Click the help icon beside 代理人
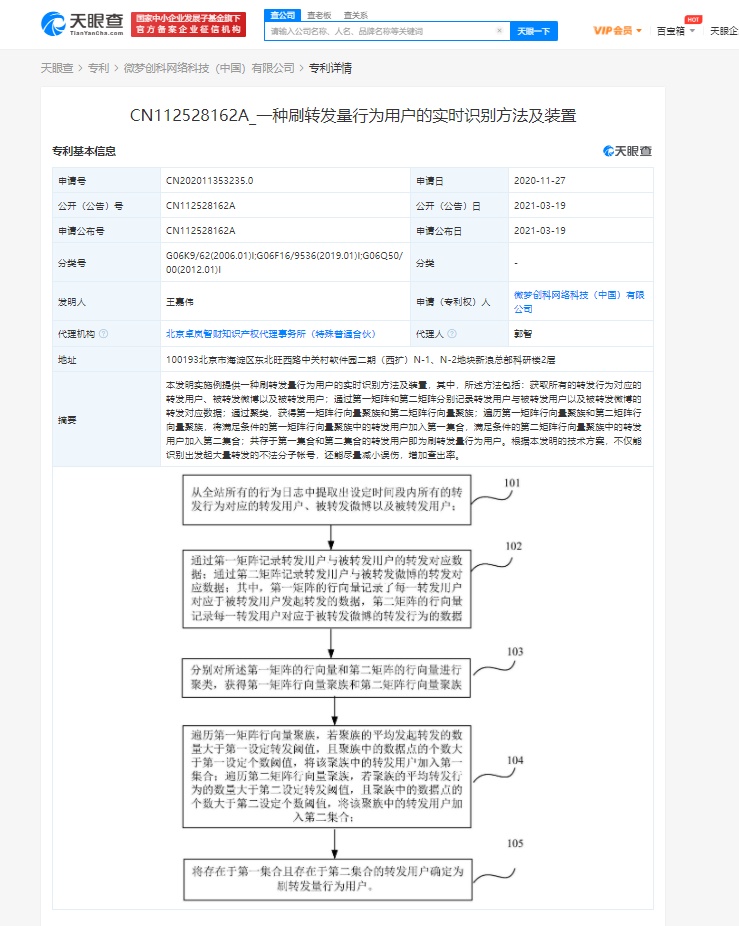The image size is (739, 926). coord(452,334)
